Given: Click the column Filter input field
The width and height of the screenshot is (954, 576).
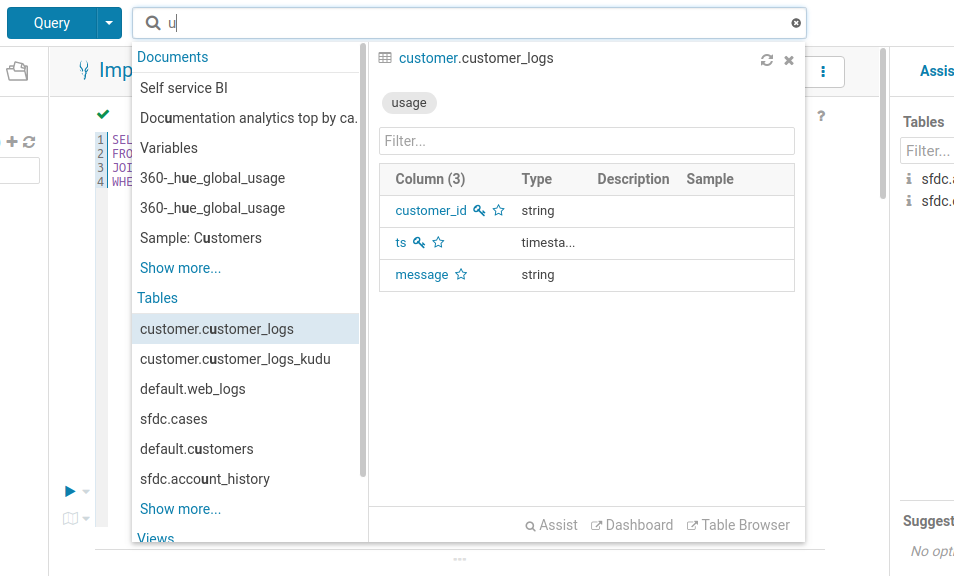Looking at the screenshot, I should point(587,141).
